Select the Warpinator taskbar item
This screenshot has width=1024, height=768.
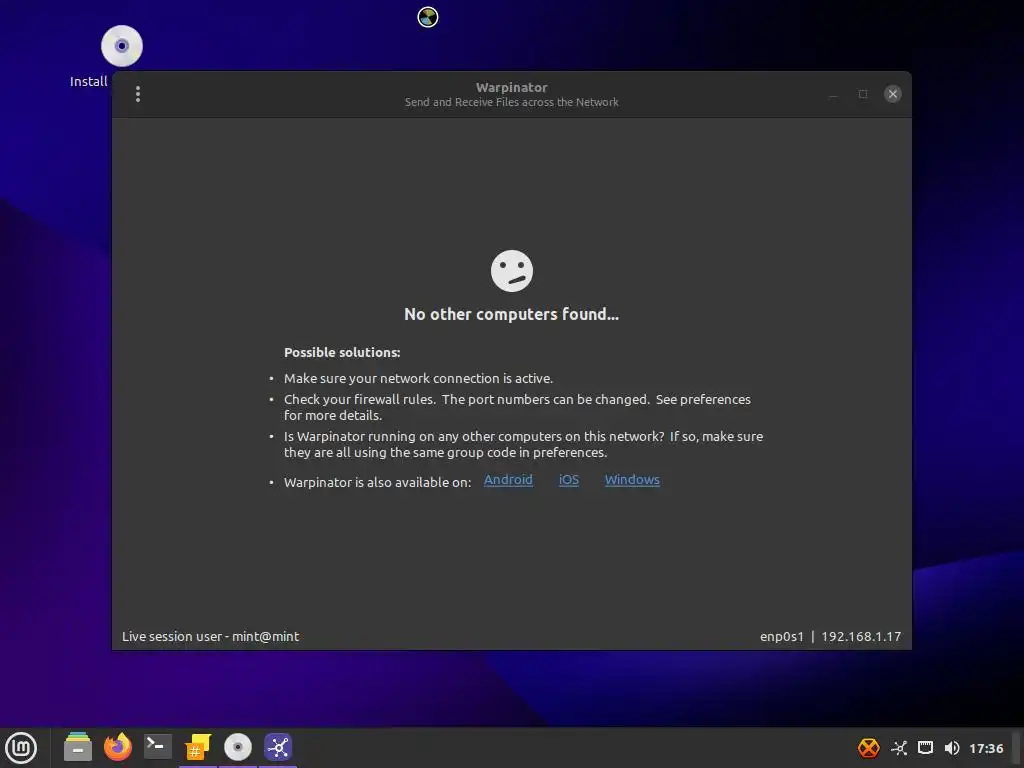click(x=278, y=747)
